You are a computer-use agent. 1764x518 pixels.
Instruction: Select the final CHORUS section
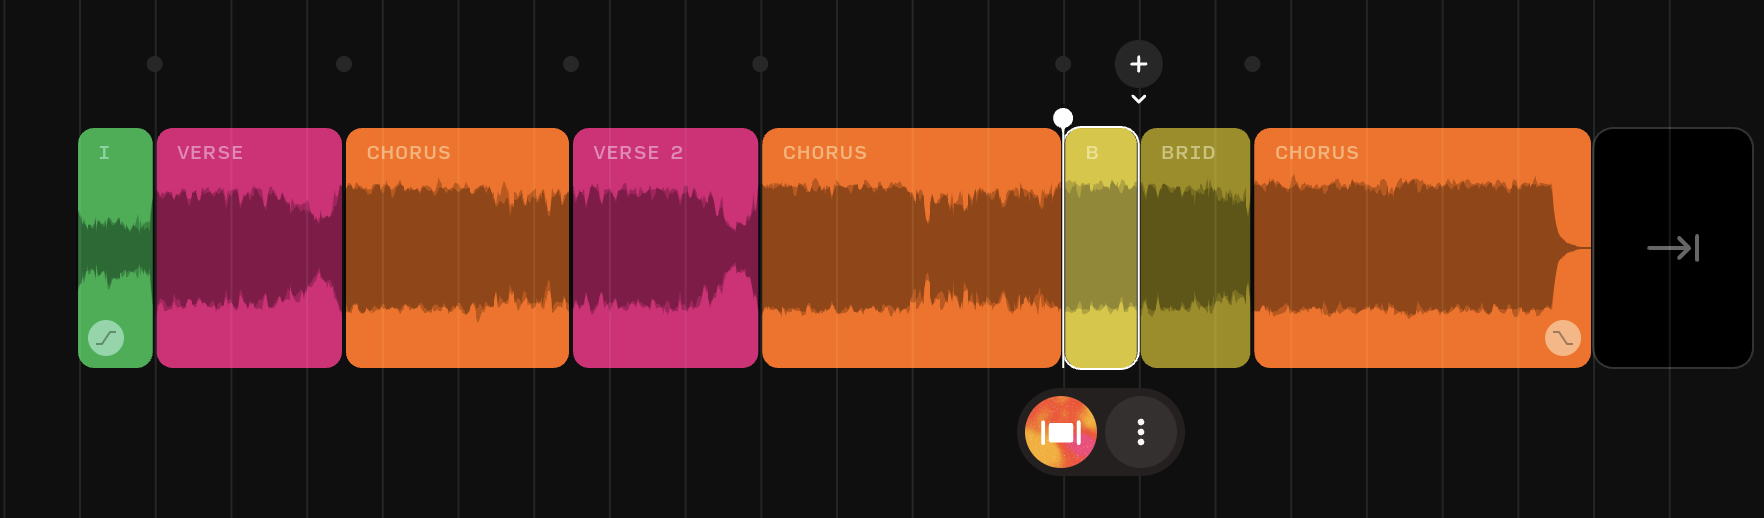(1422, 248)
